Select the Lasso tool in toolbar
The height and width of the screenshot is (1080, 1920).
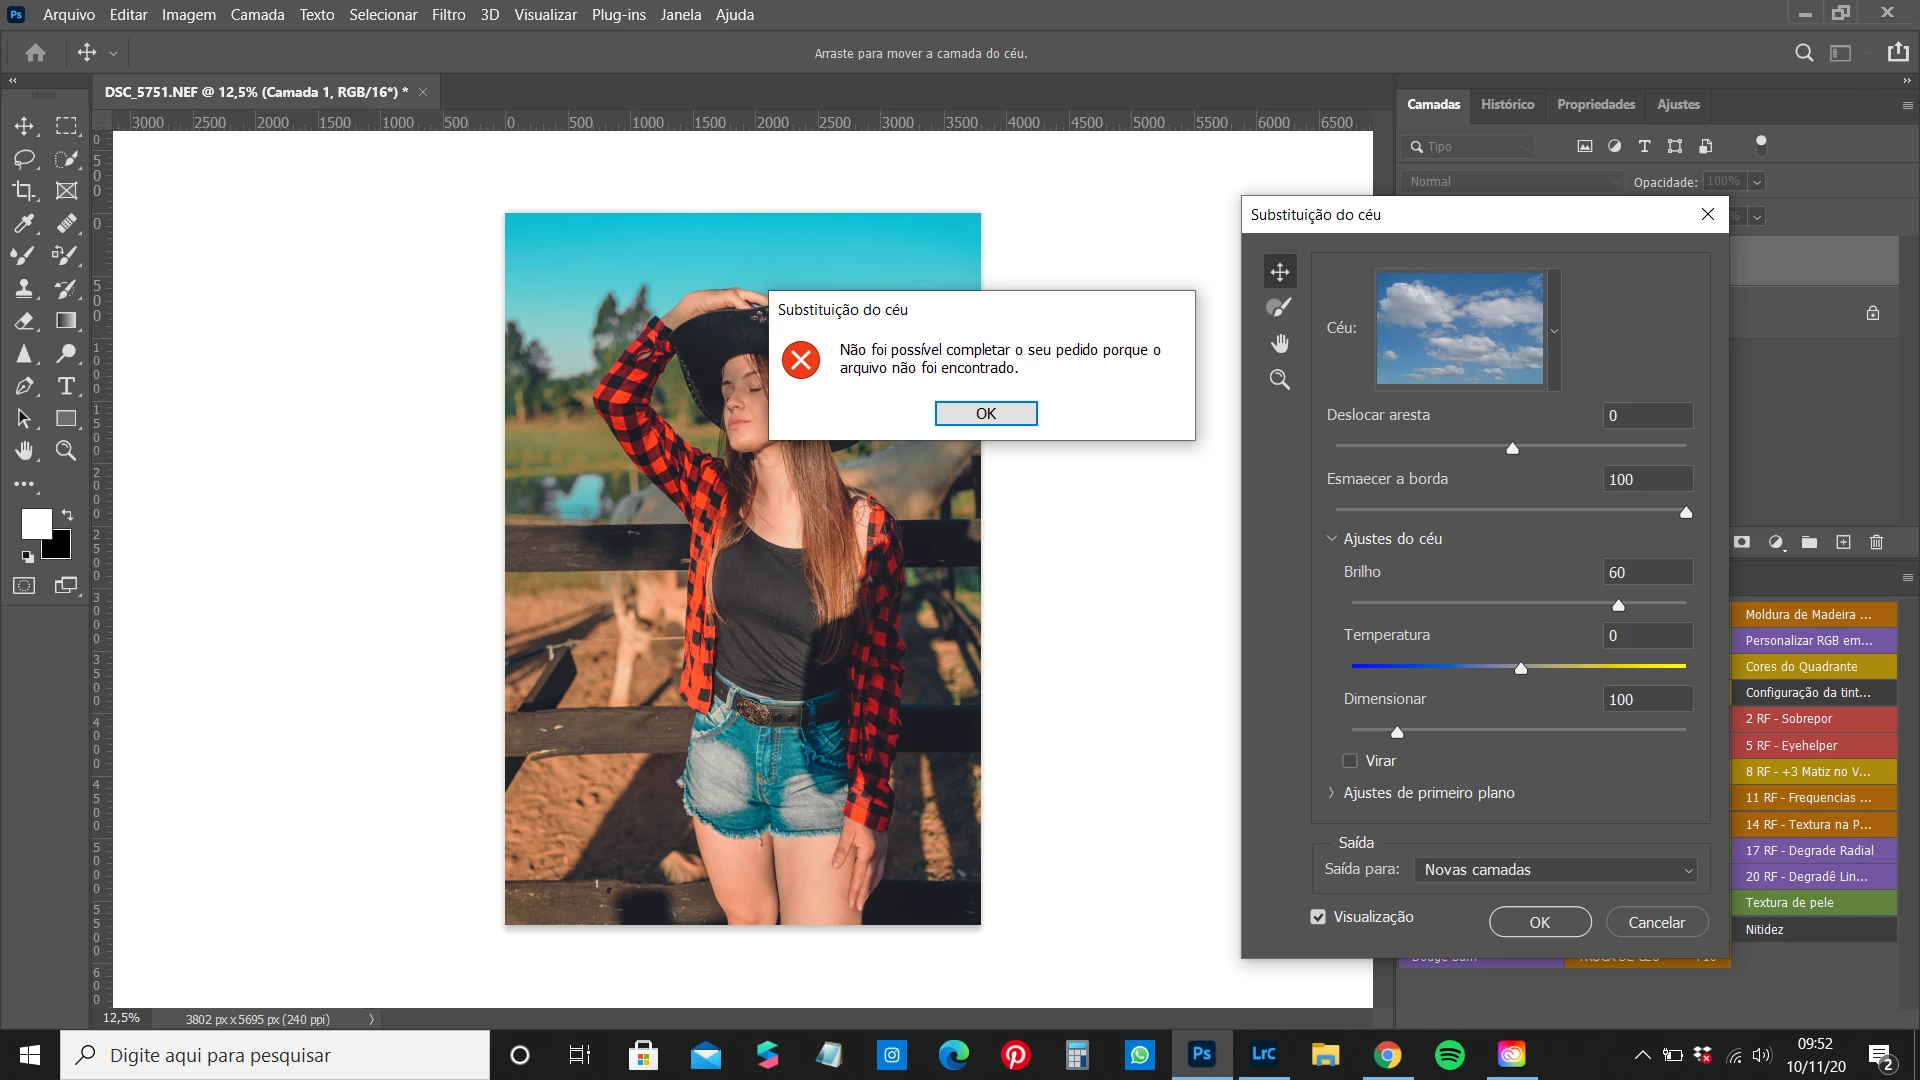coord(24,158)
